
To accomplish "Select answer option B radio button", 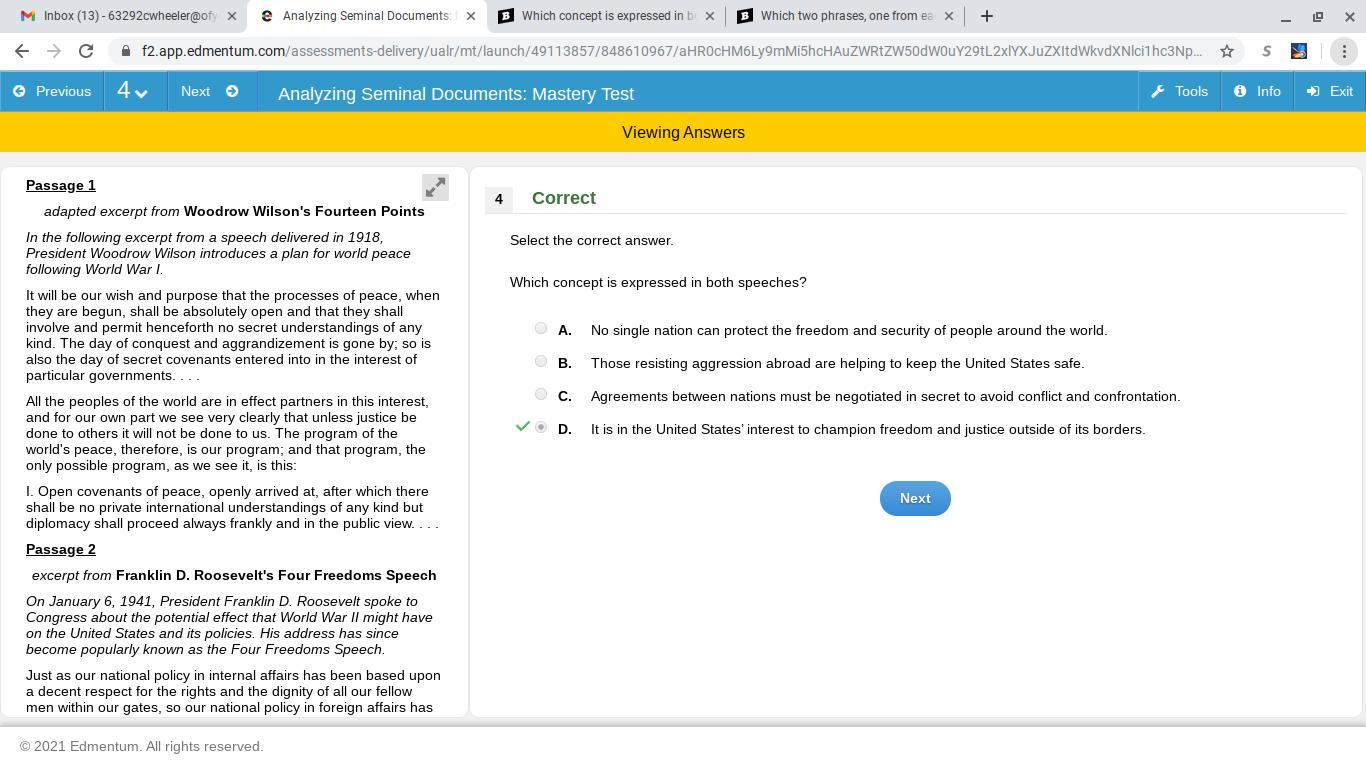I will click(541, 361).
